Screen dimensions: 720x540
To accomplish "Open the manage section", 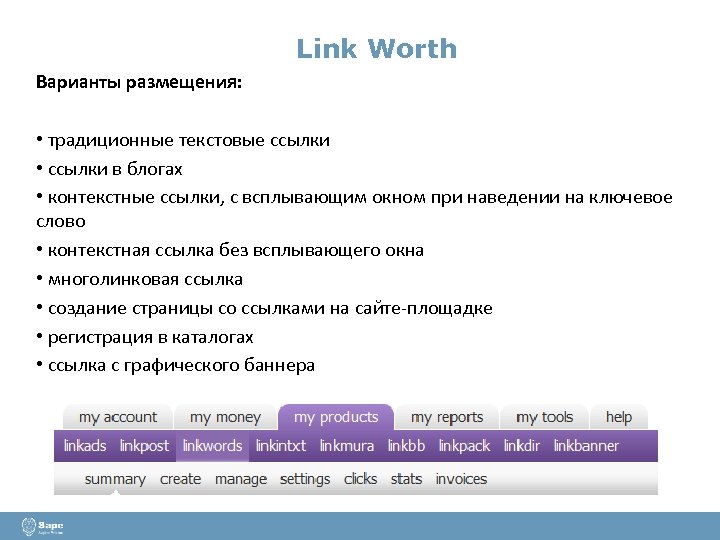I will (241, 479).
